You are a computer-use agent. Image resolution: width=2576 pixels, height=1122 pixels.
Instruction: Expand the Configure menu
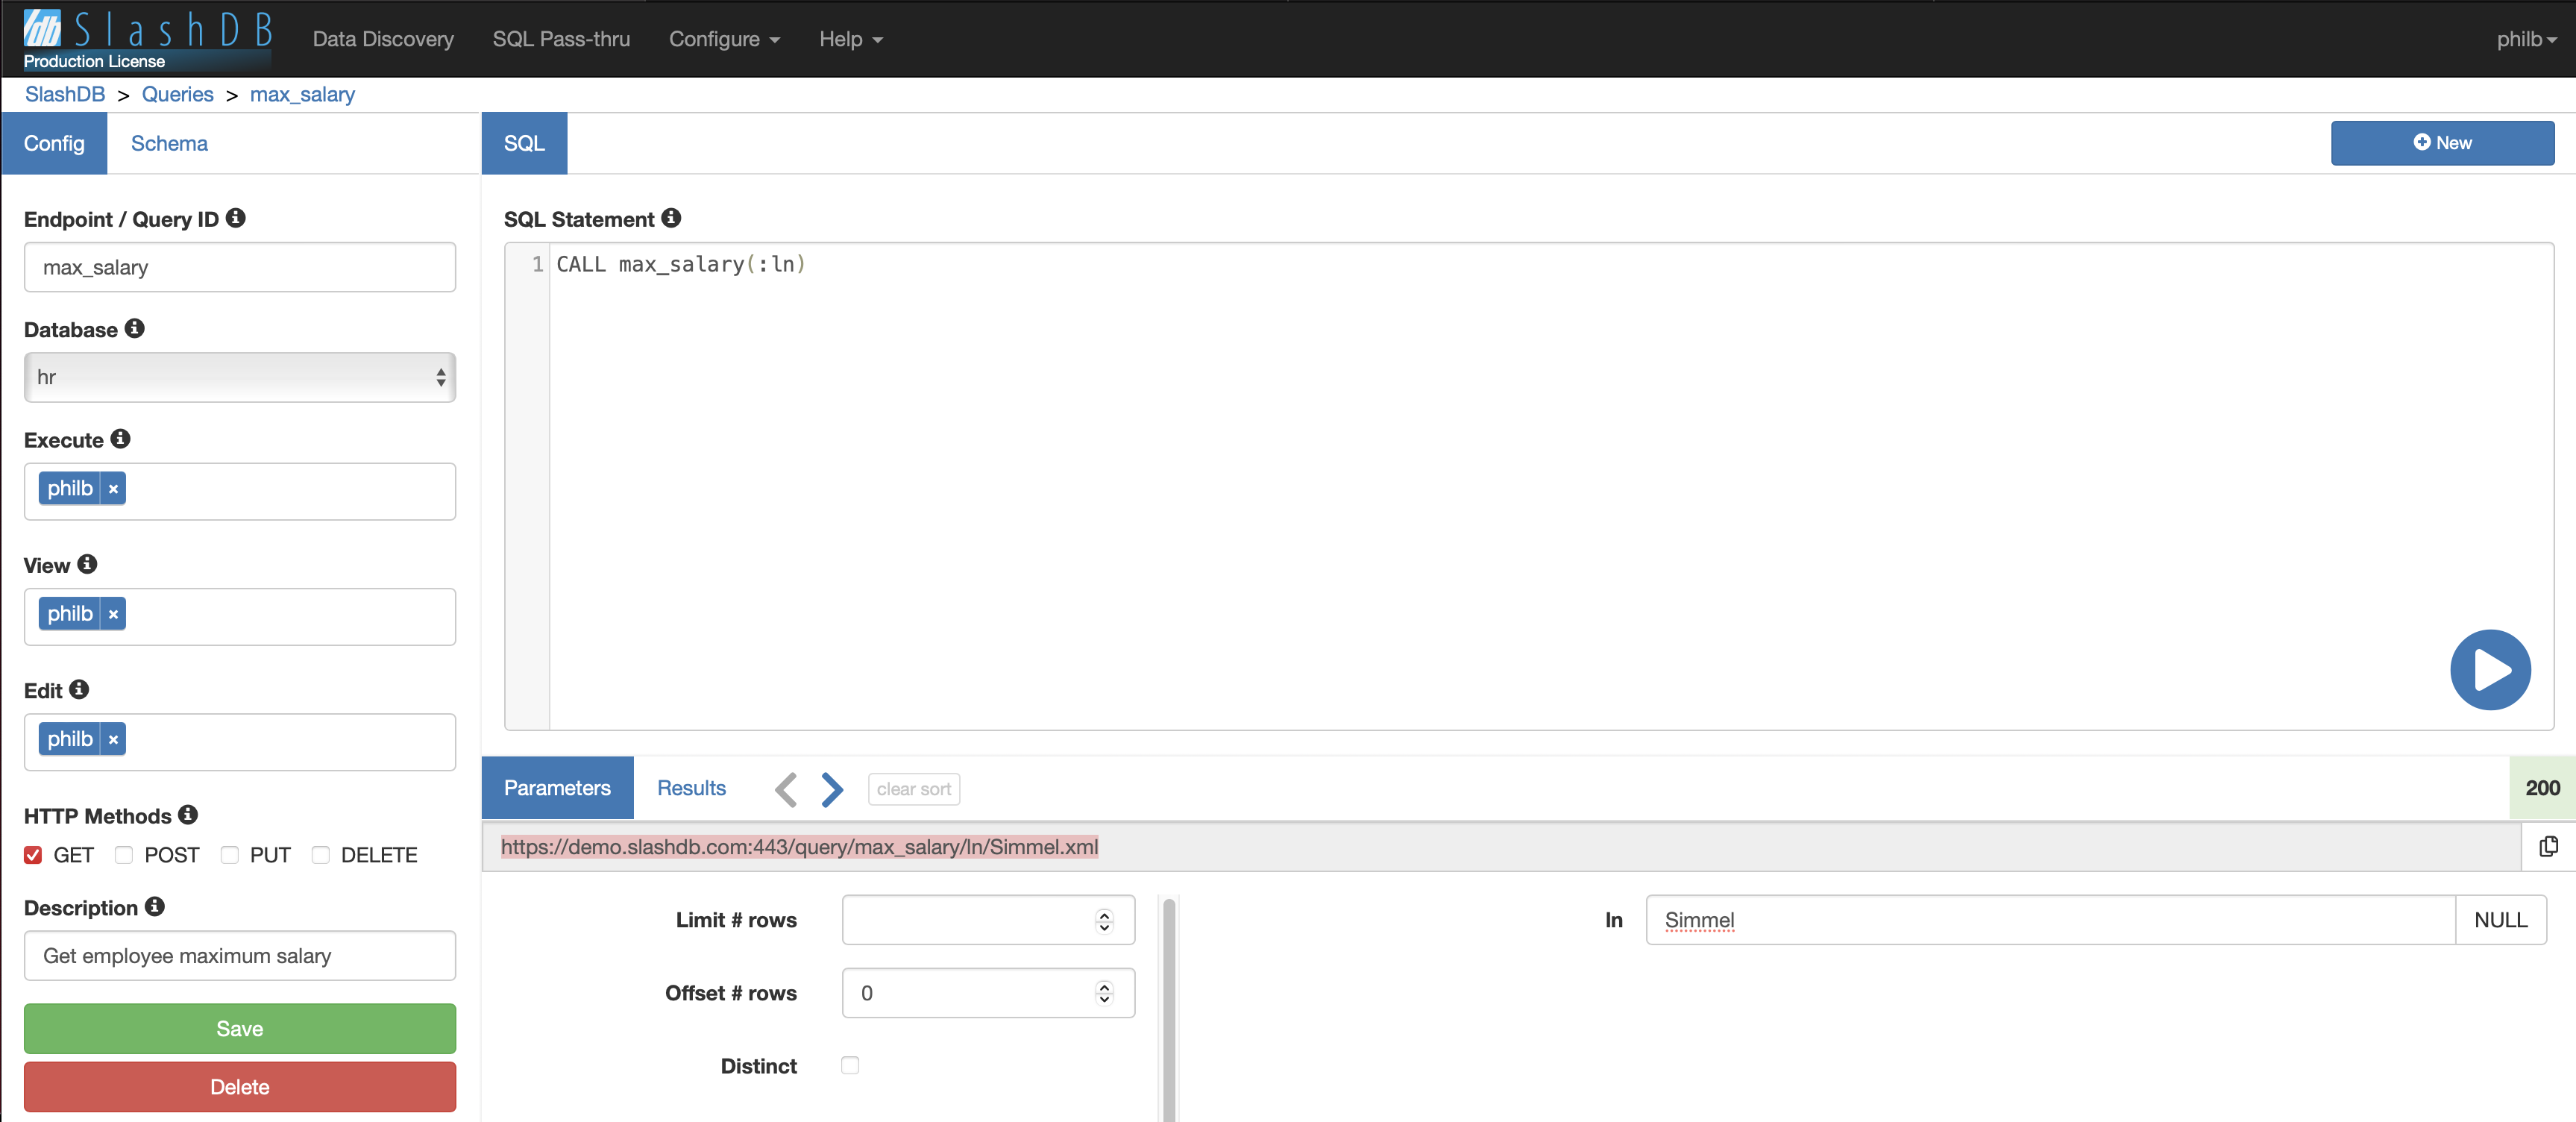point(724,39)
